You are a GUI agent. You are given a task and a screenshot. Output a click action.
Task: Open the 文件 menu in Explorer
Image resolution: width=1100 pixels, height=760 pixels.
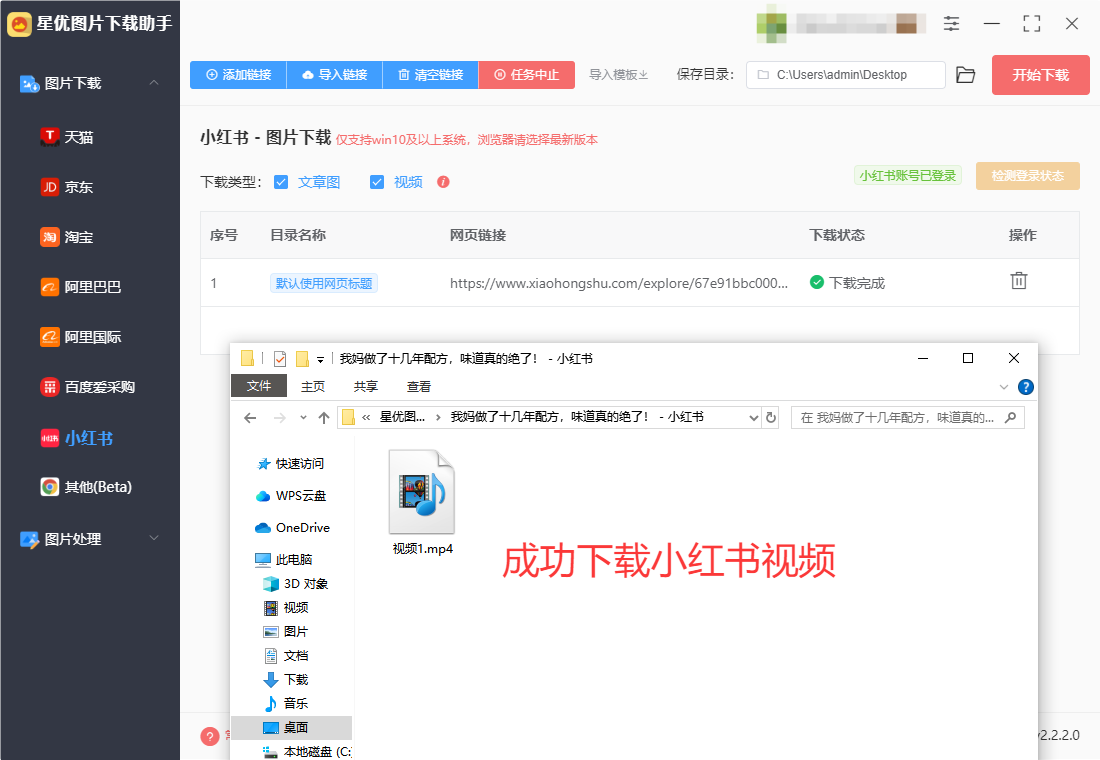(259, 386)
